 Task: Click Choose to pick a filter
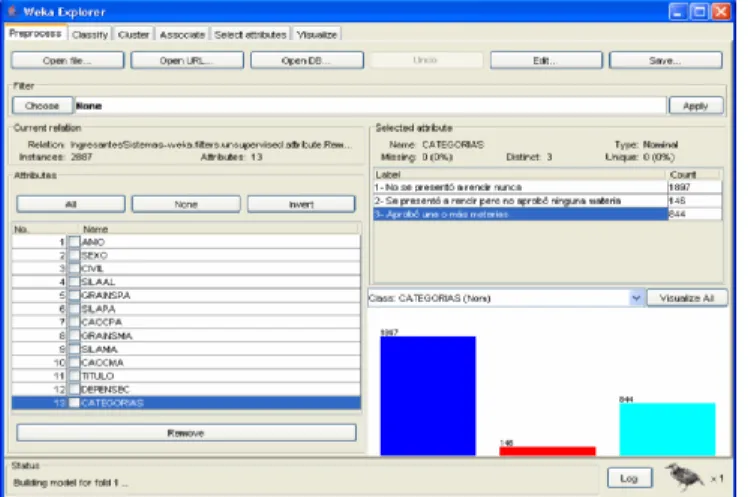(x=42, y=105)
